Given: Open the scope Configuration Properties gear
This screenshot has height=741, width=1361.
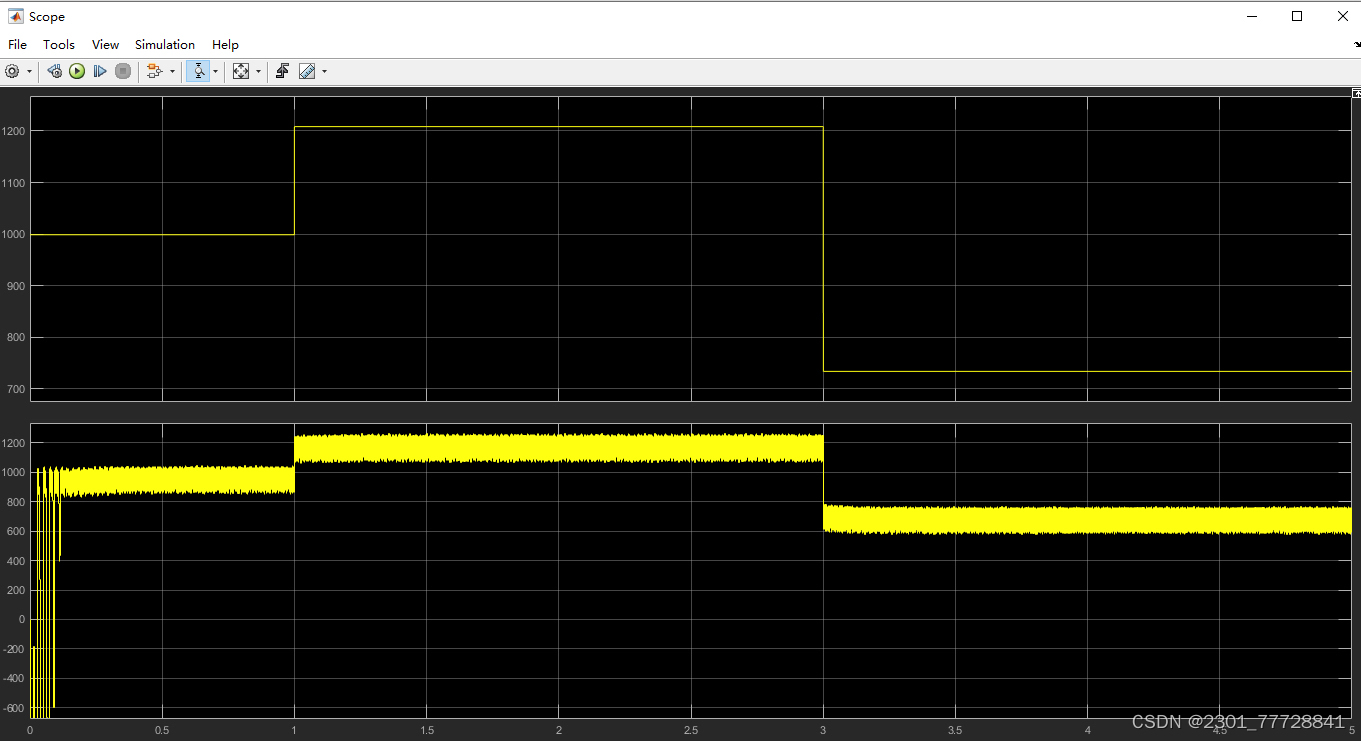Looking at the screenshot, I should (x=12, y=71).
